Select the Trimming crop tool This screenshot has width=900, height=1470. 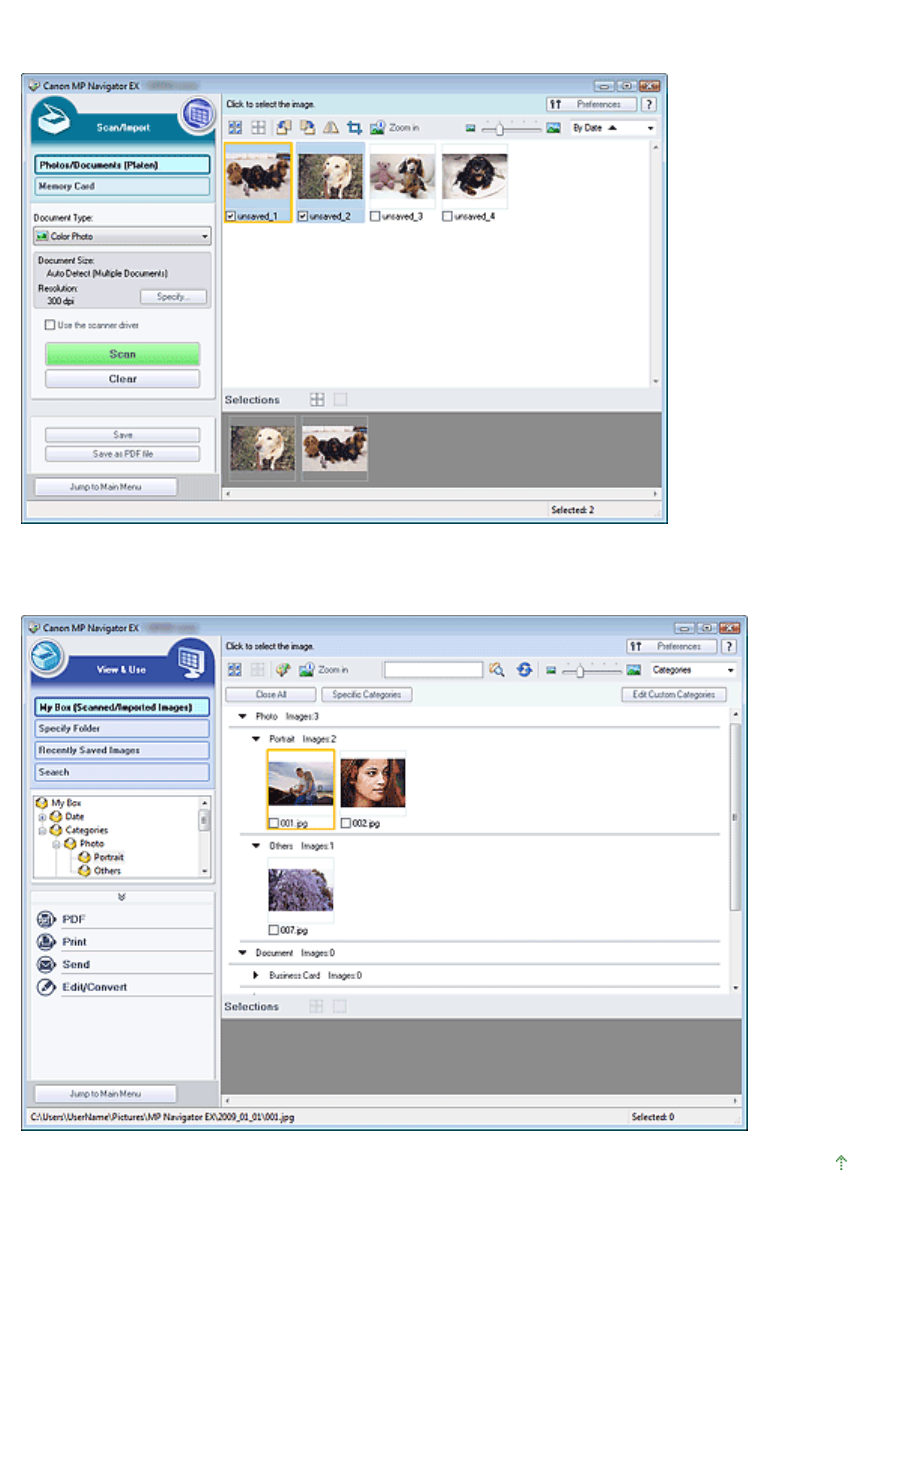point(354,128)
